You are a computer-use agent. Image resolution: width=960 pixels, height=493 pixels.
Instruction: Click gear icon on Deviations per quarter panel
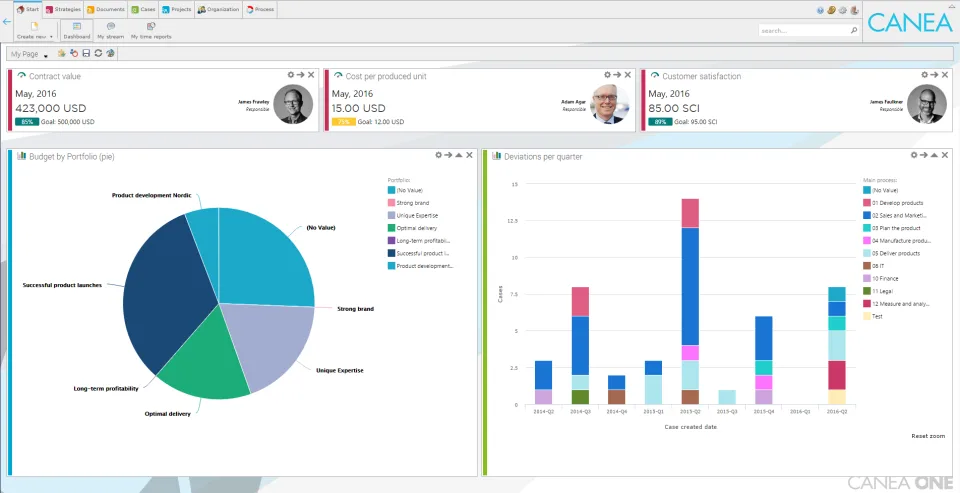[914, 155]
